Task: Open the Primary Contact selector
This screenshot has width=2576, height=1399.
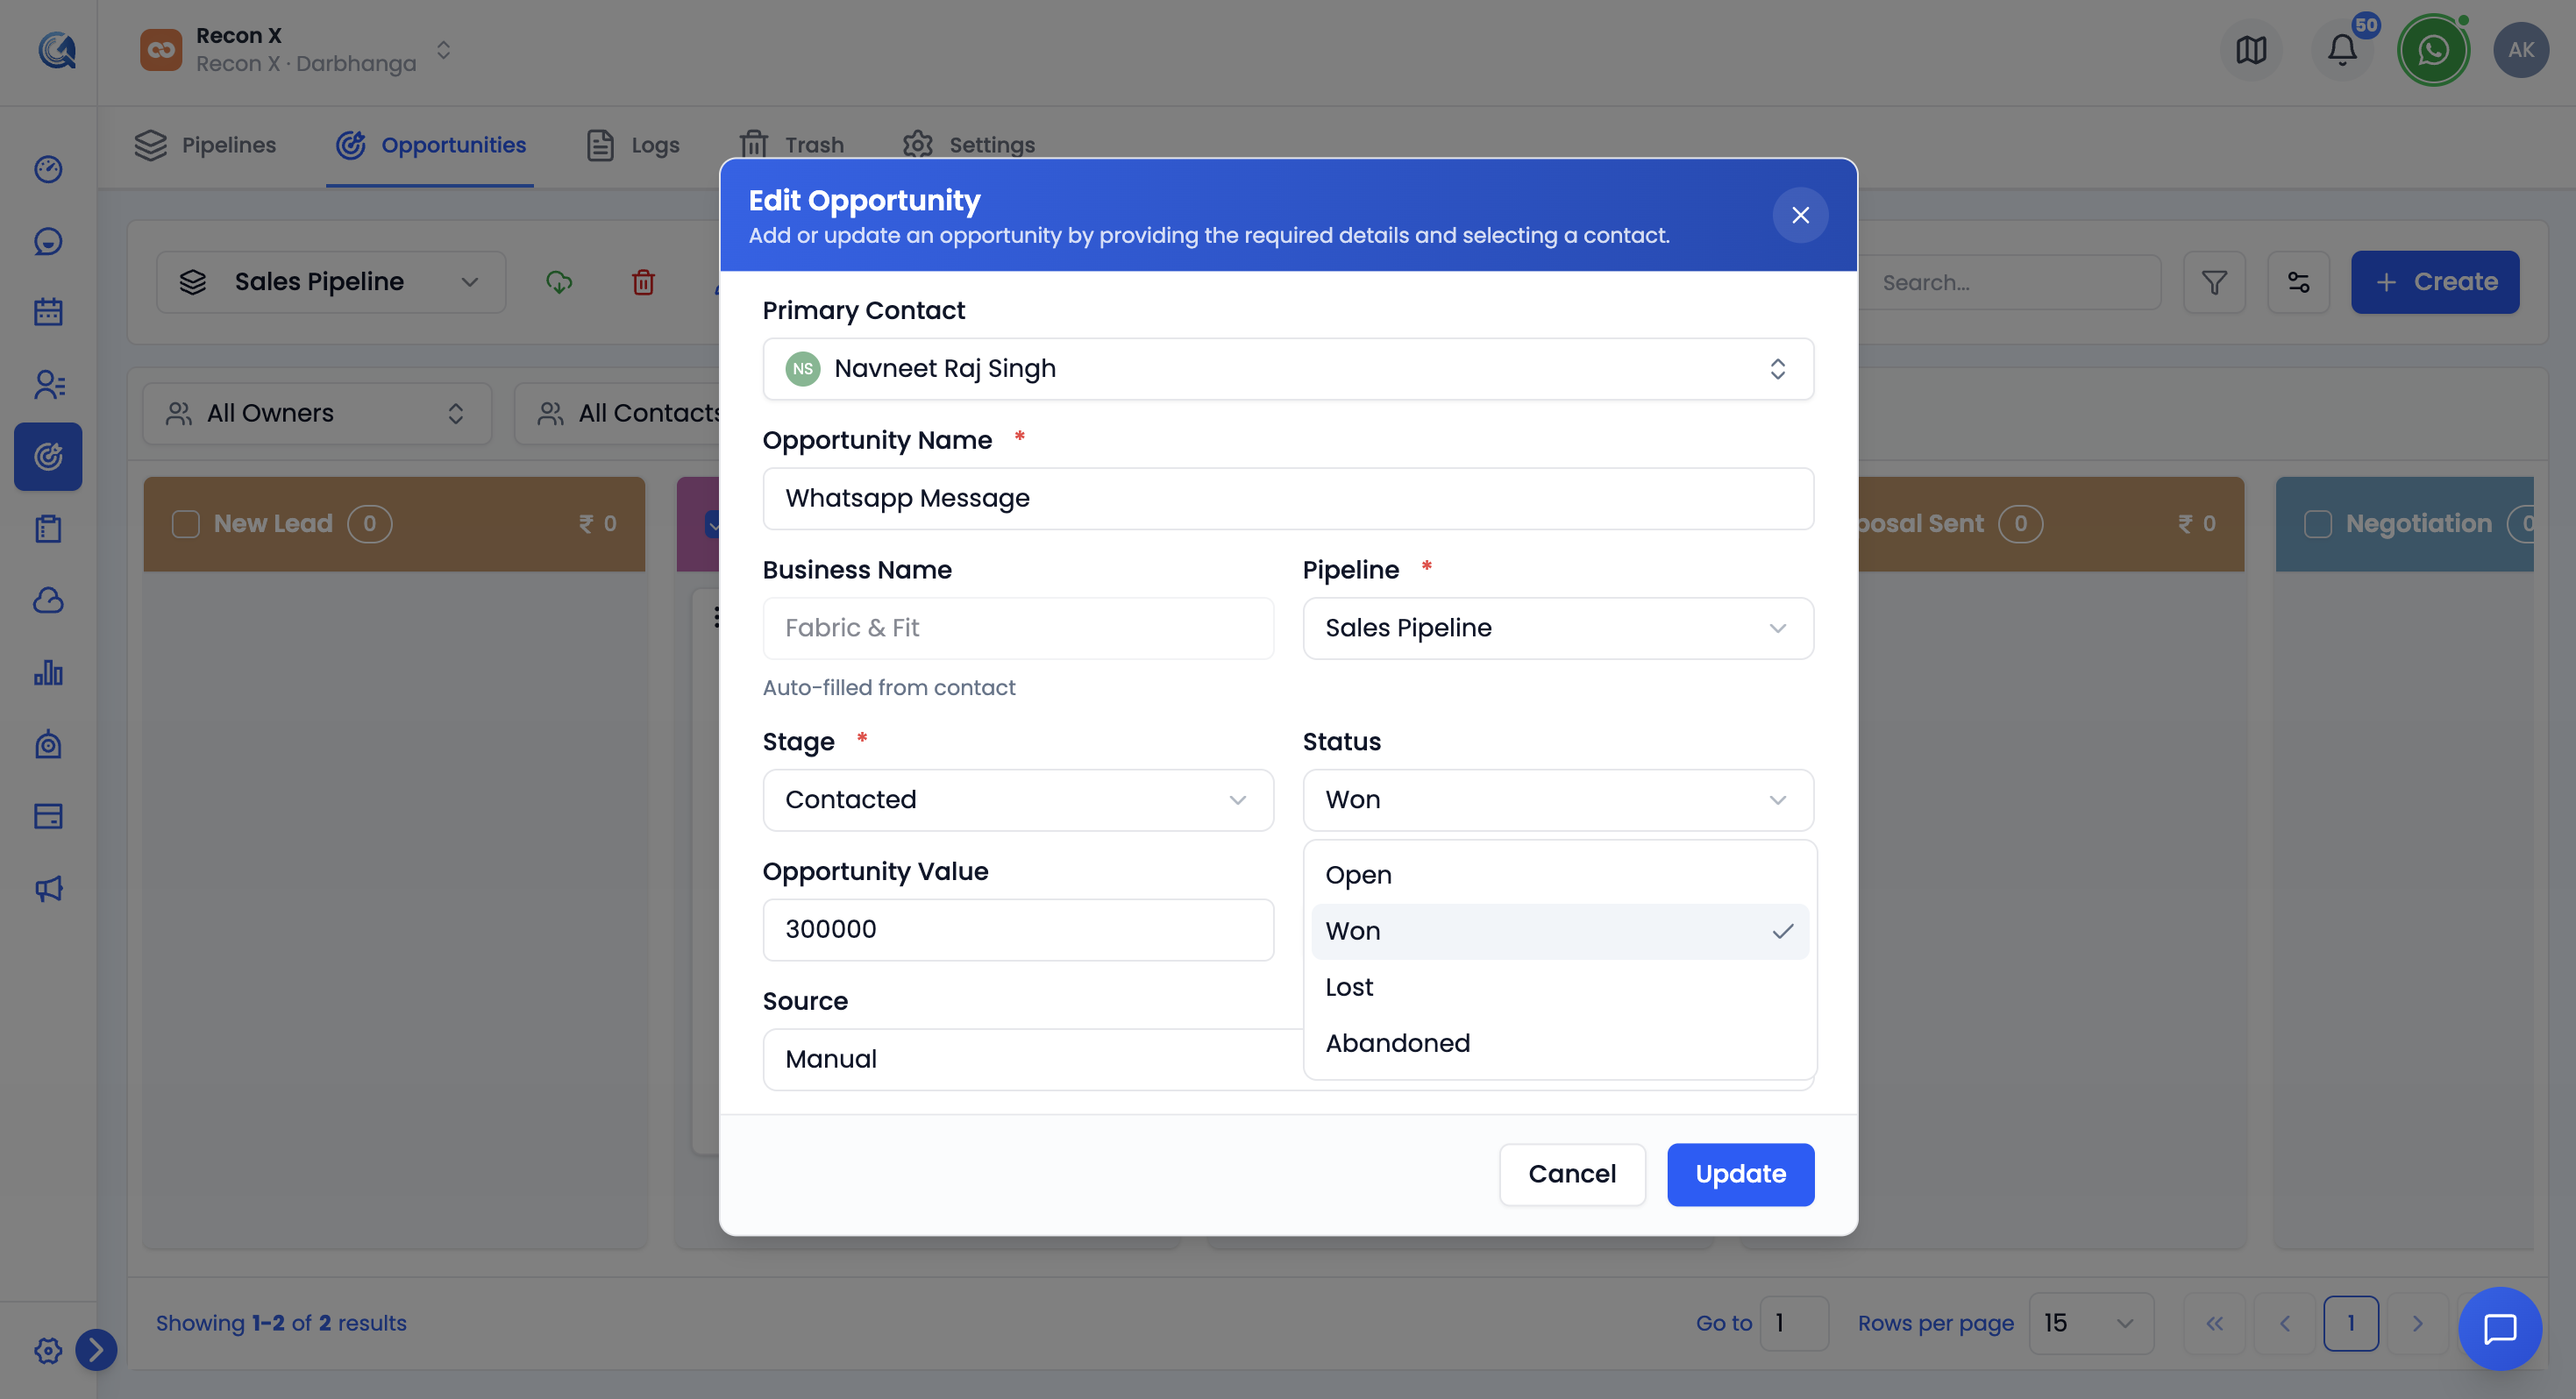Action: (1288, 369)
